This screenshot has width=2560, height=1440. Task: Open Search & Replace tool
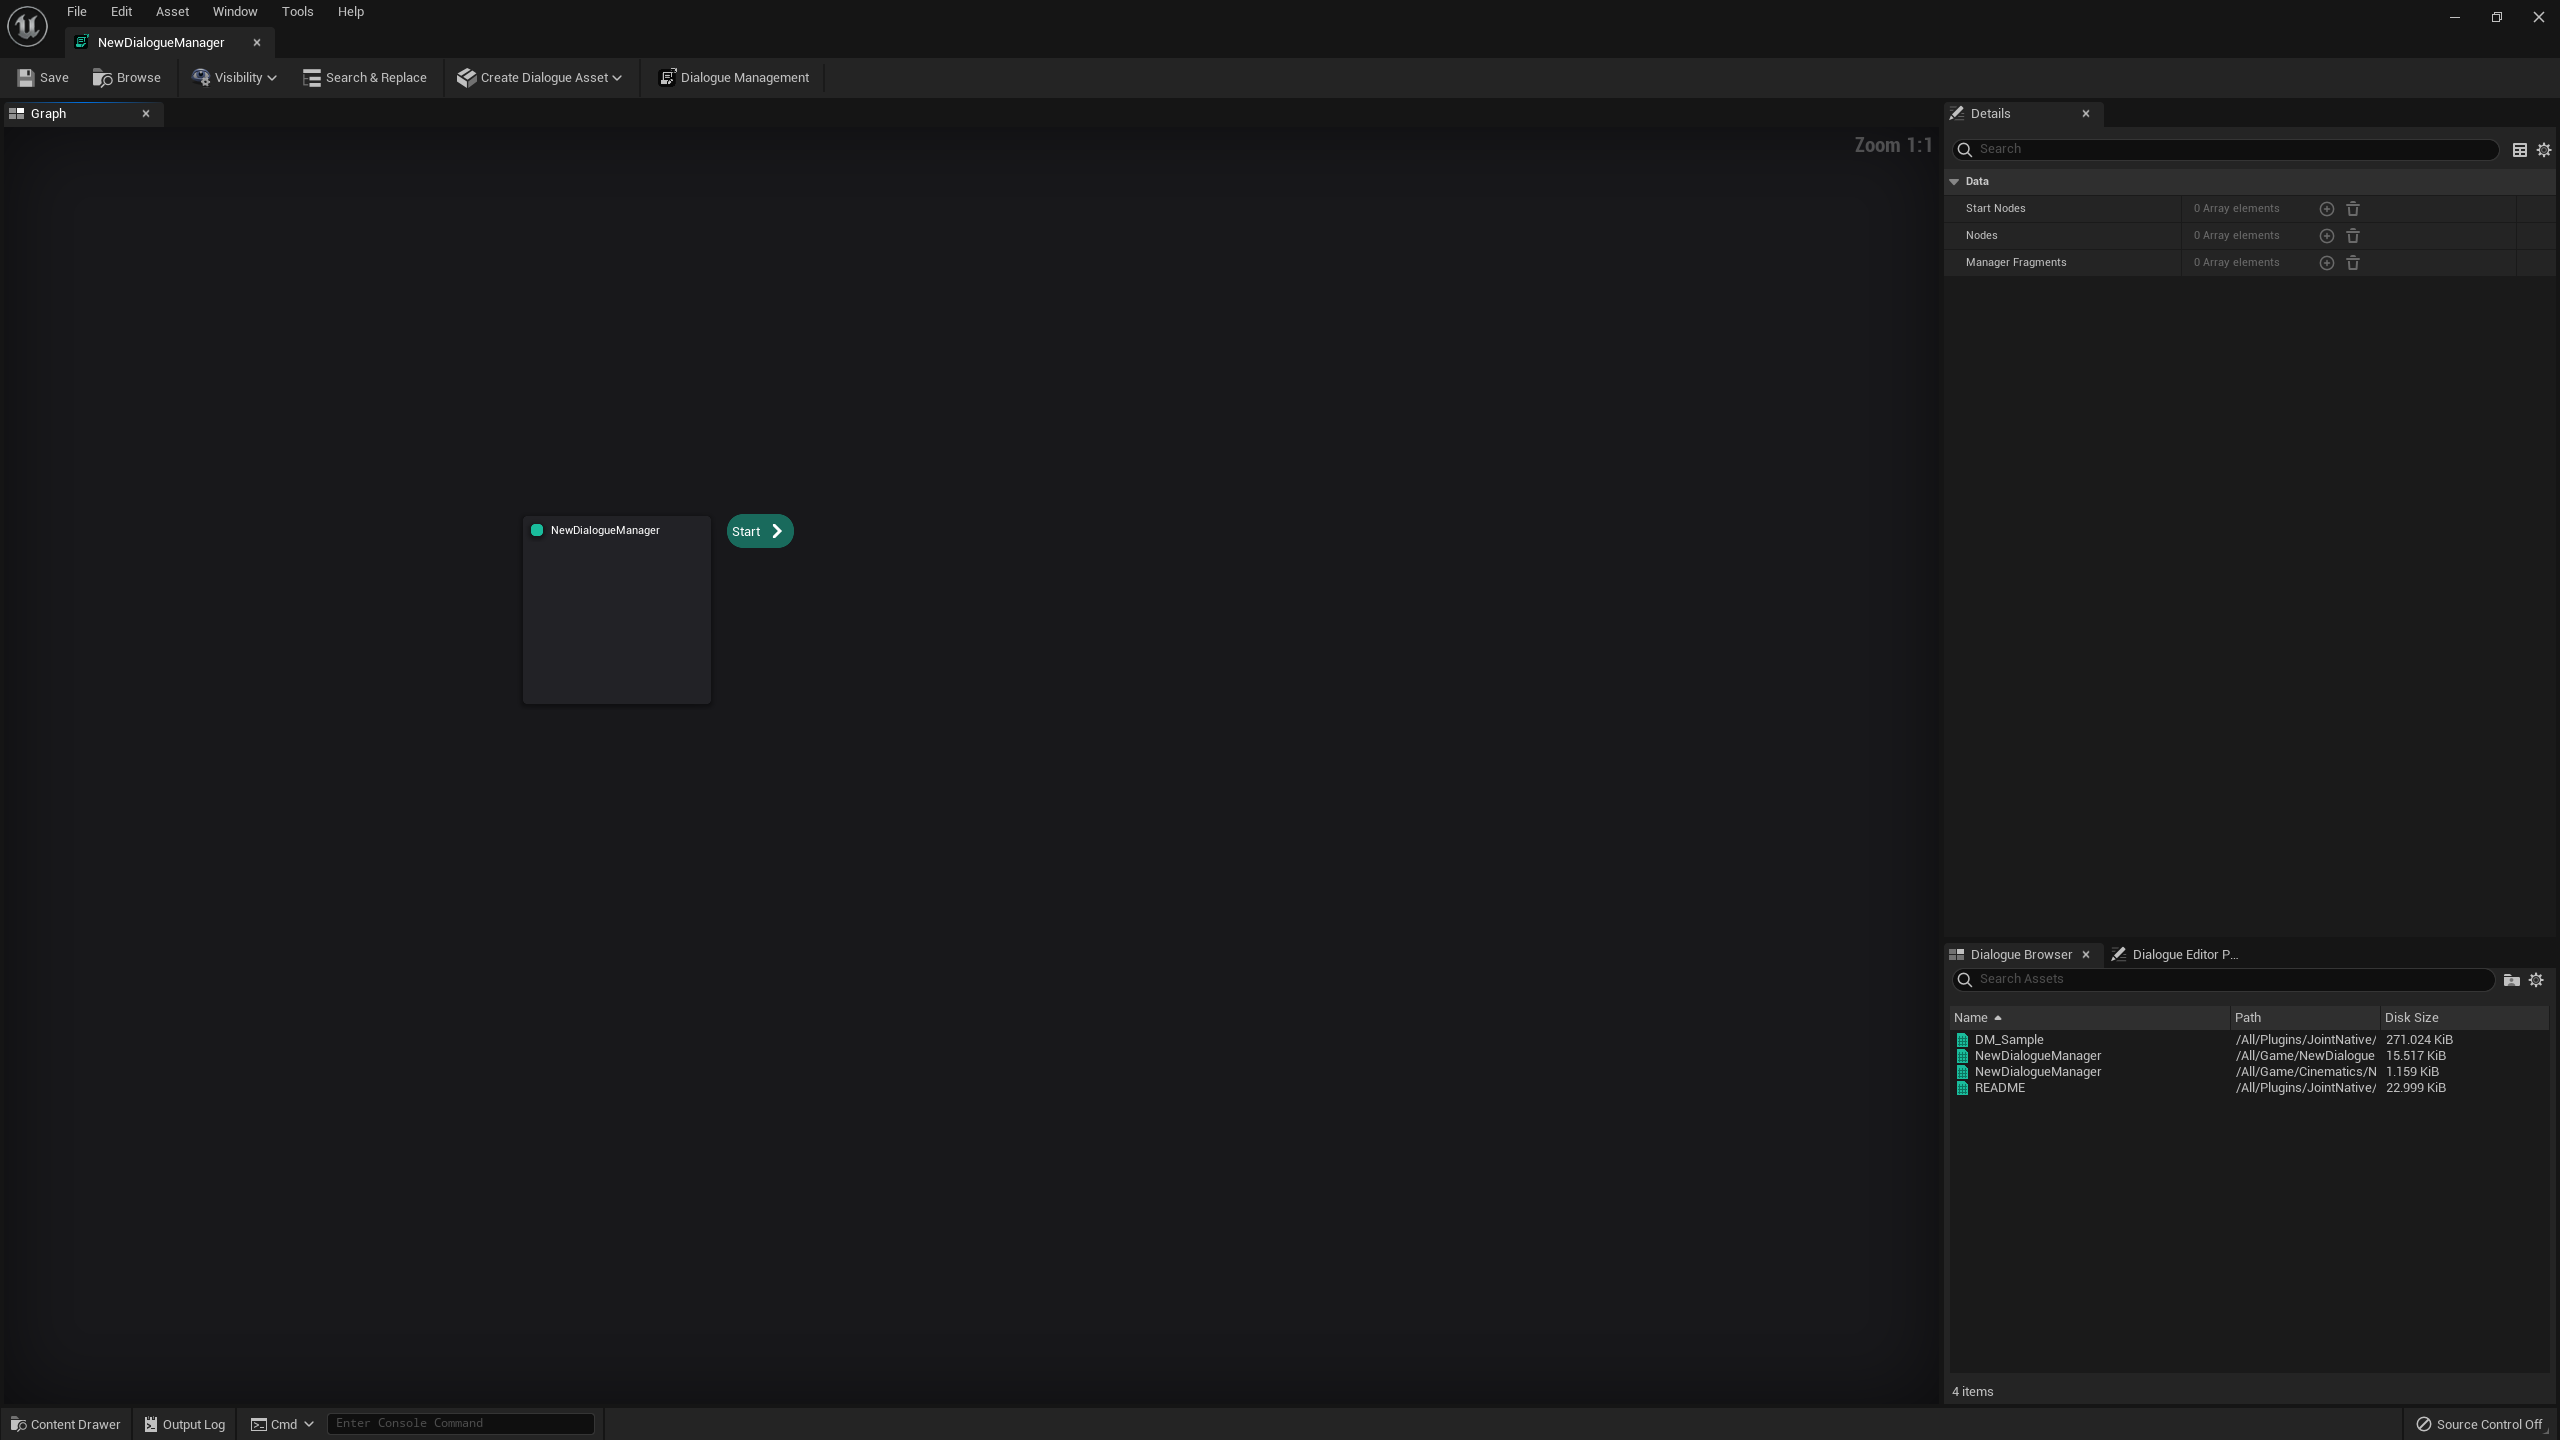click(365, 77)
